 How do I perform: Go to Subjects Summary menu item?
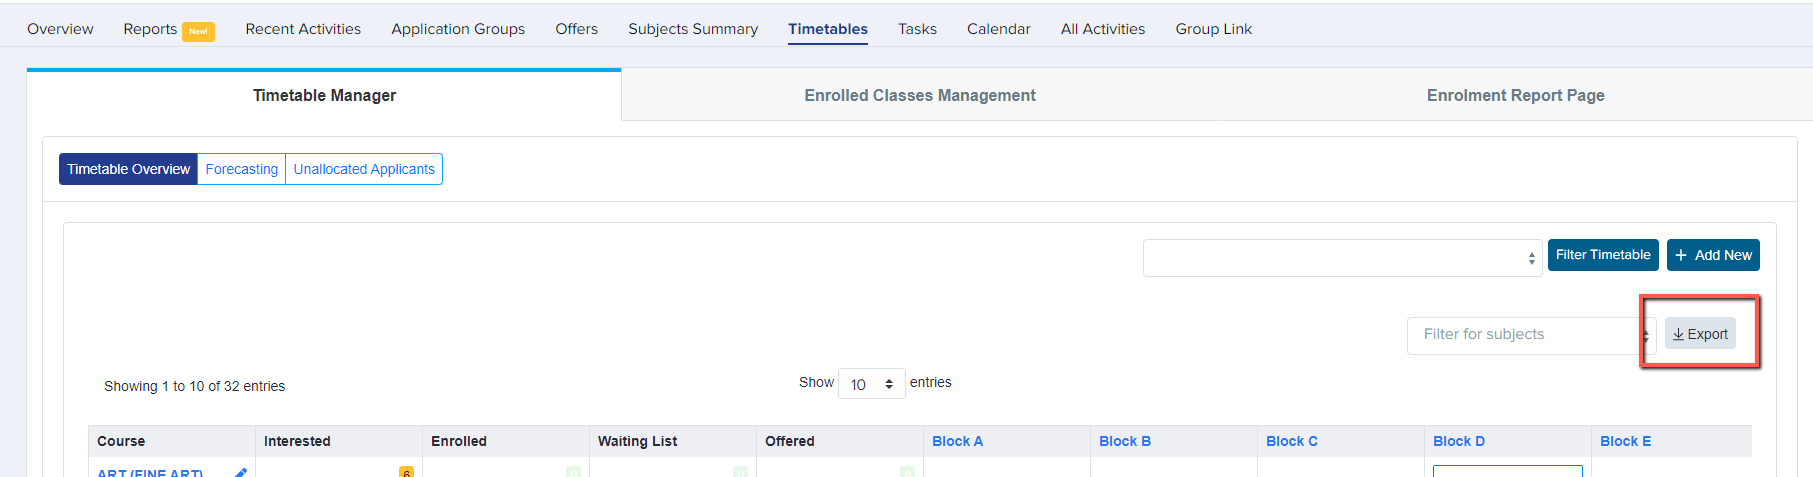693,29
